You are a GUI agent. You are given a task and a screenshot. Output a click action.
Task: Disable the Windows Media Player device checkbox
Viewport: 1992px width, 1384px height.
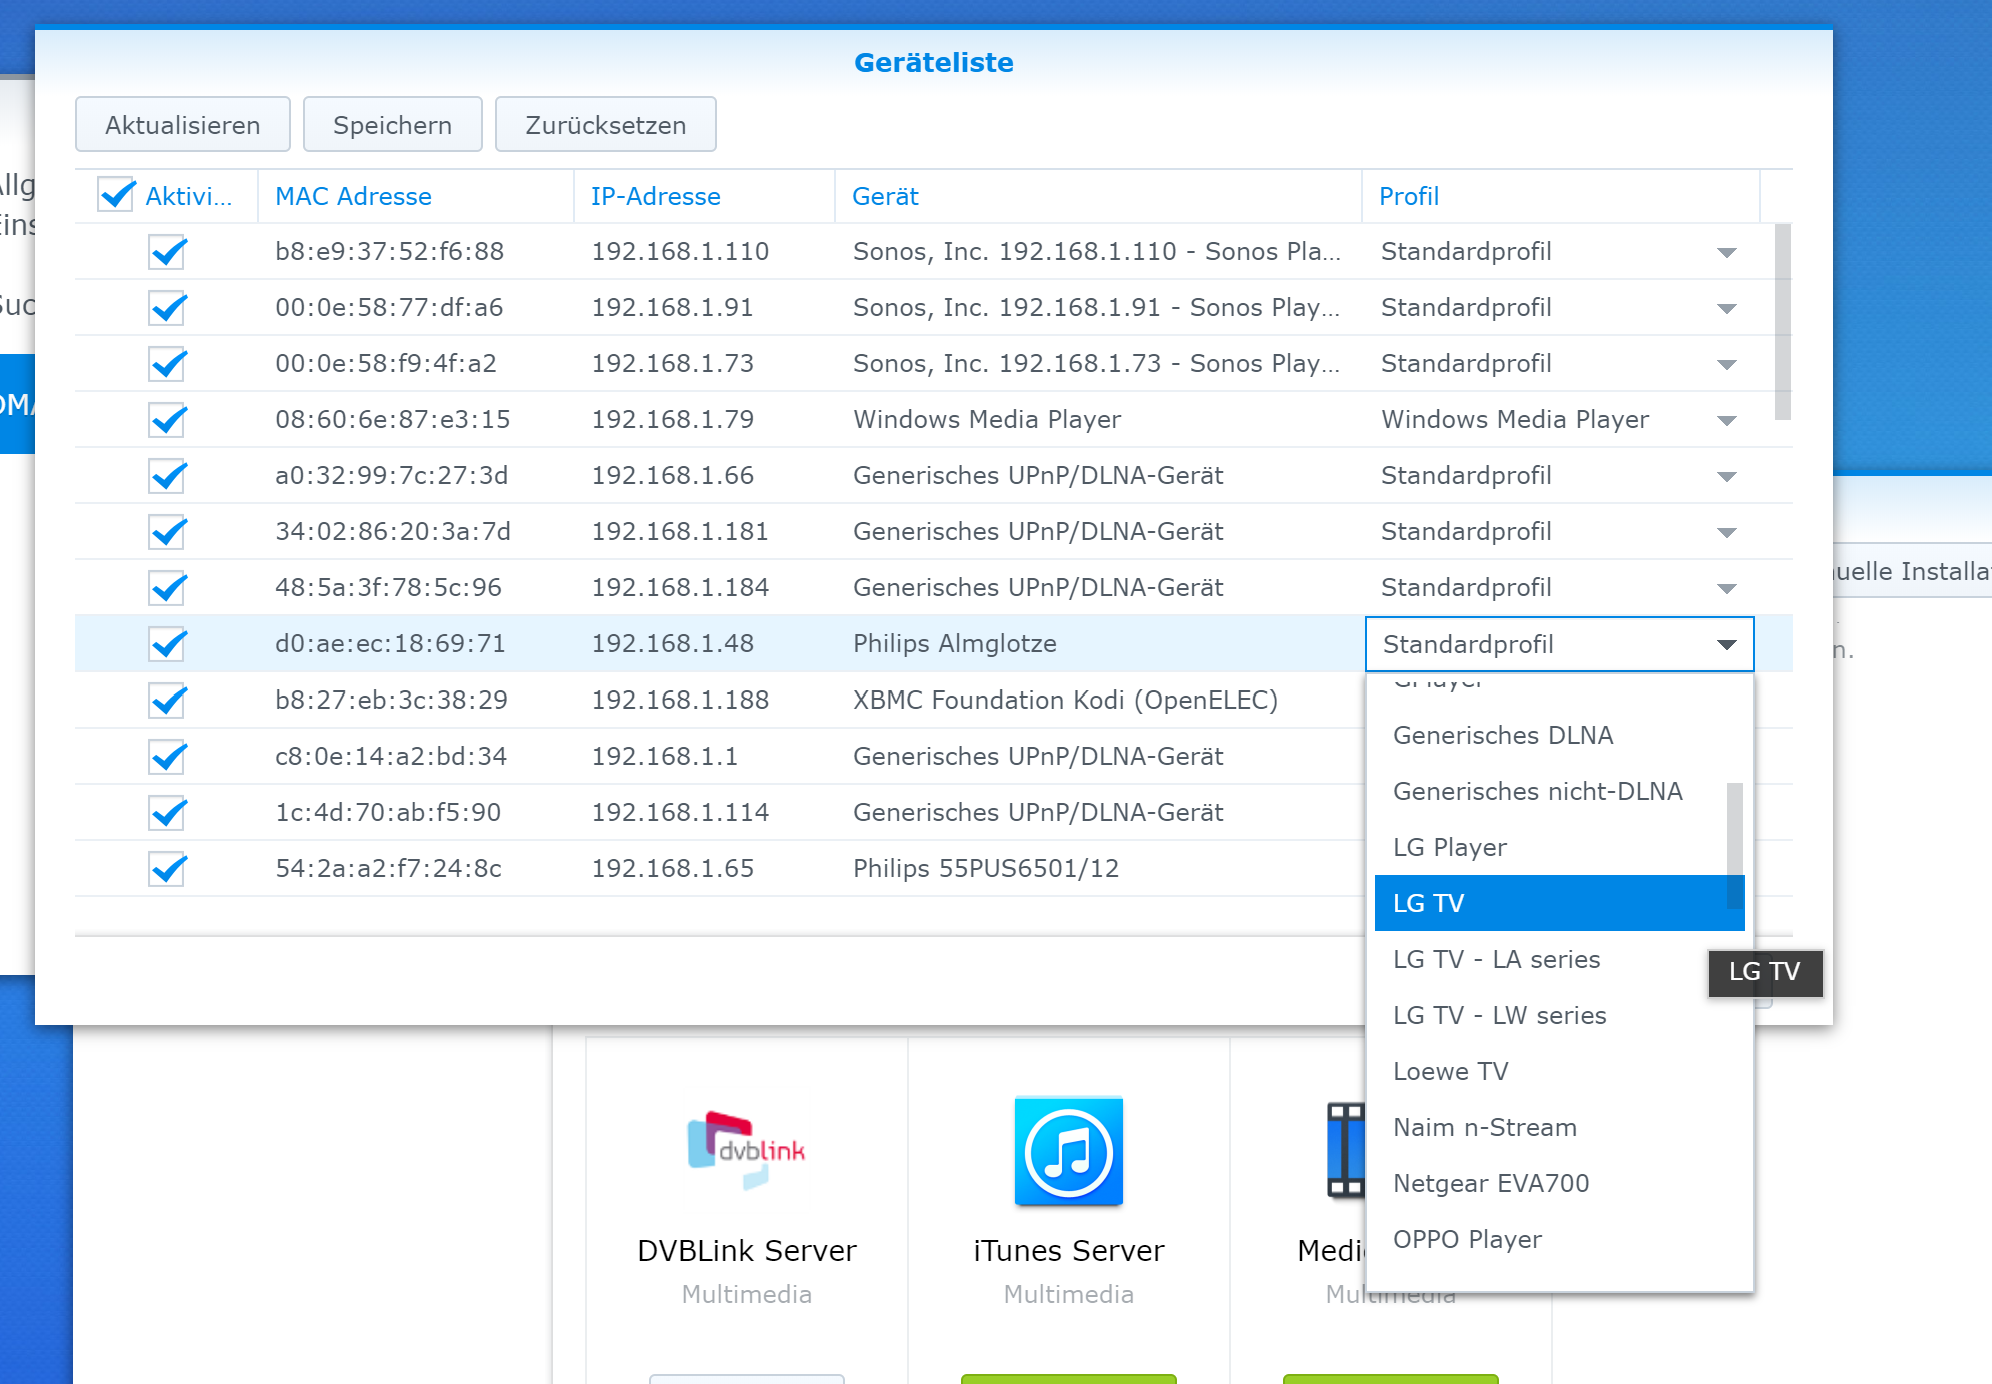click(x=168, y=420)
